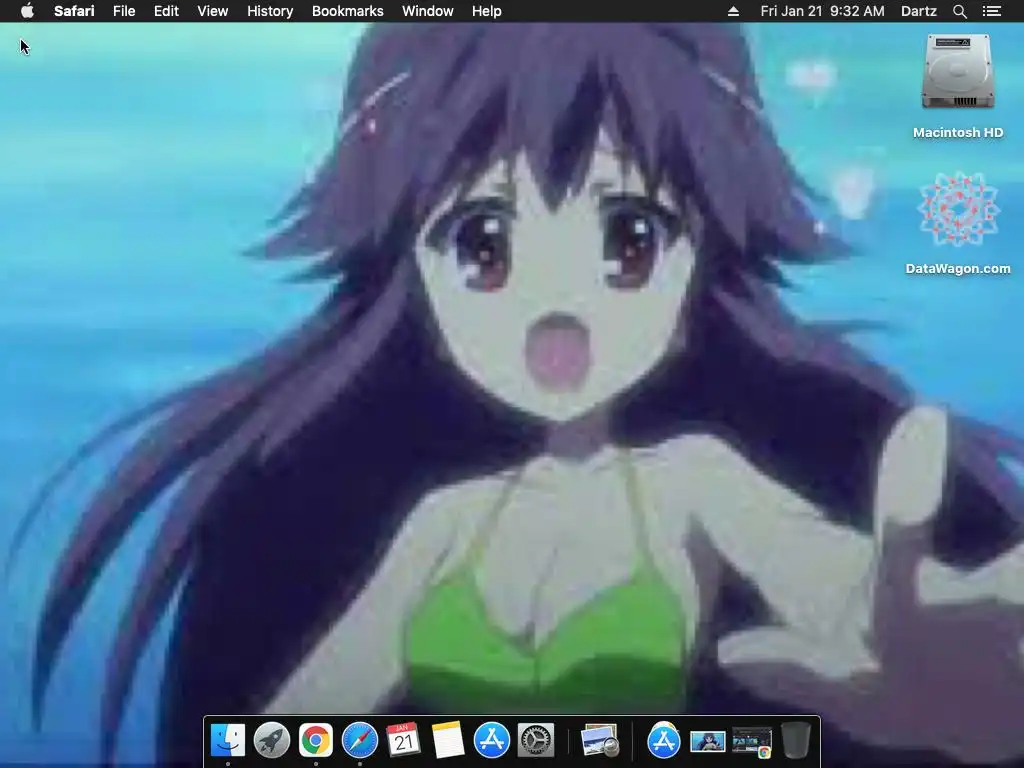Open the Safari application menu
Image resolution: width=1024 pixels, height=768 pixels.
point(74,11)
